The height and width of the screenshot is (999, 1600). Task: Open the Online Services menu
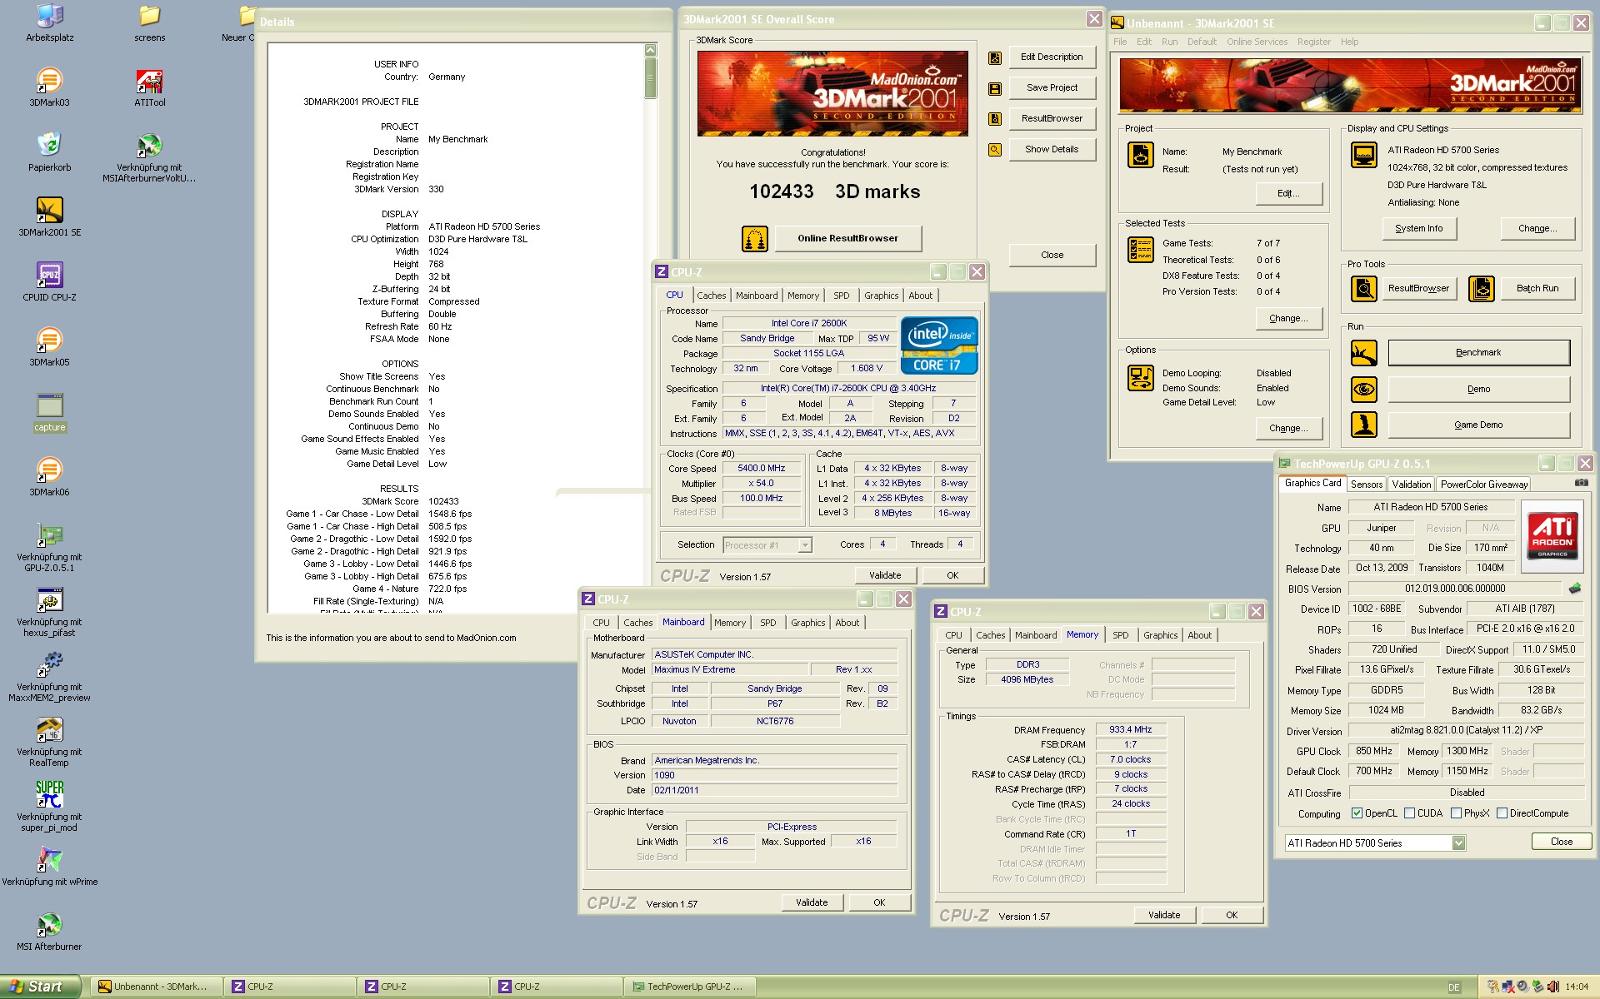1257,42
